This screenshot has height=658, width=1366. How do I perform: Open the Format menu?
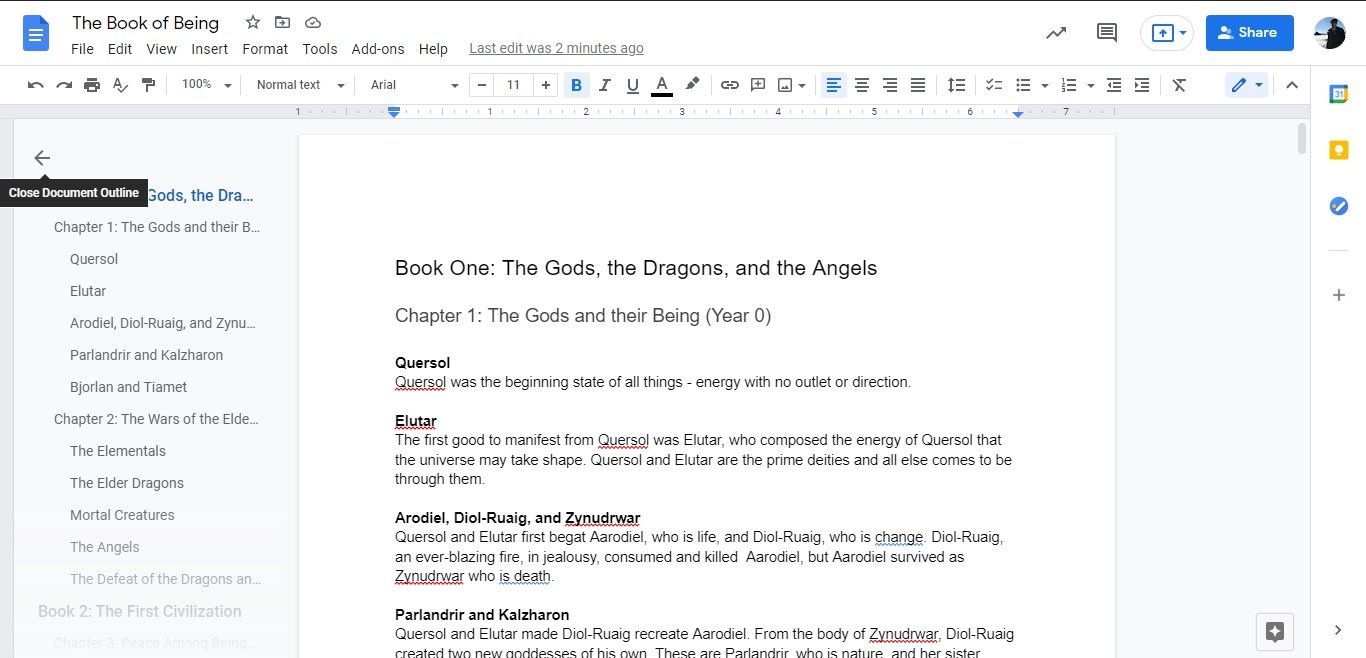point(264,48)
